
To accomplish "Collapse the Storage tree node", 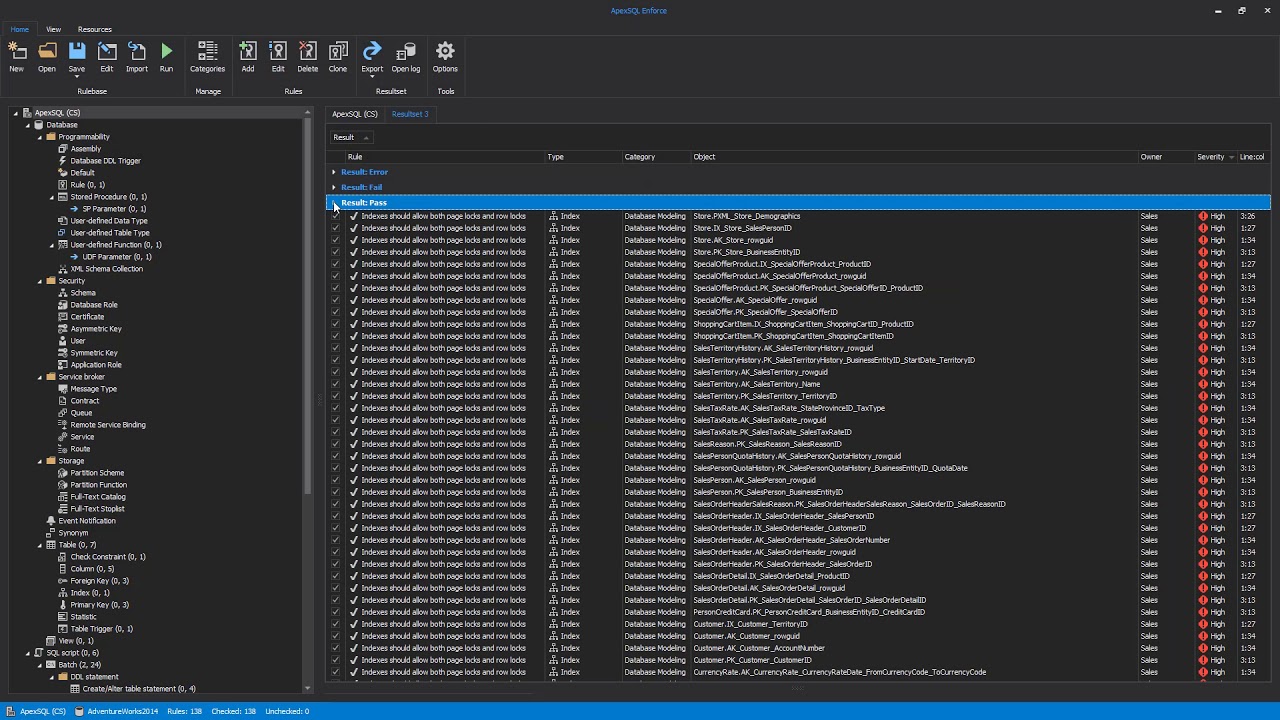I will [39, 461].
